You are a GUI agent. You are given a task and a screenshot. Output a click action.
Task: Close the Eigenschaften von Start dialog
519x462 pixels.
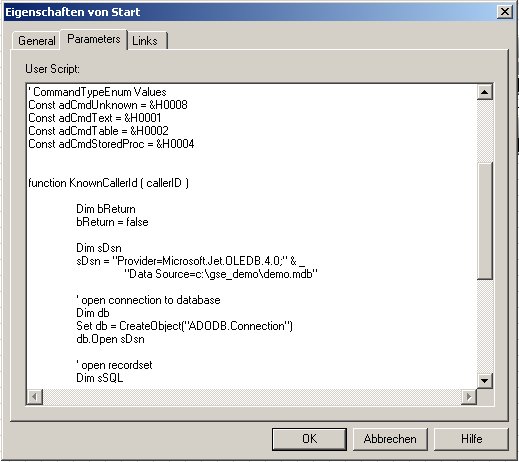505,12
